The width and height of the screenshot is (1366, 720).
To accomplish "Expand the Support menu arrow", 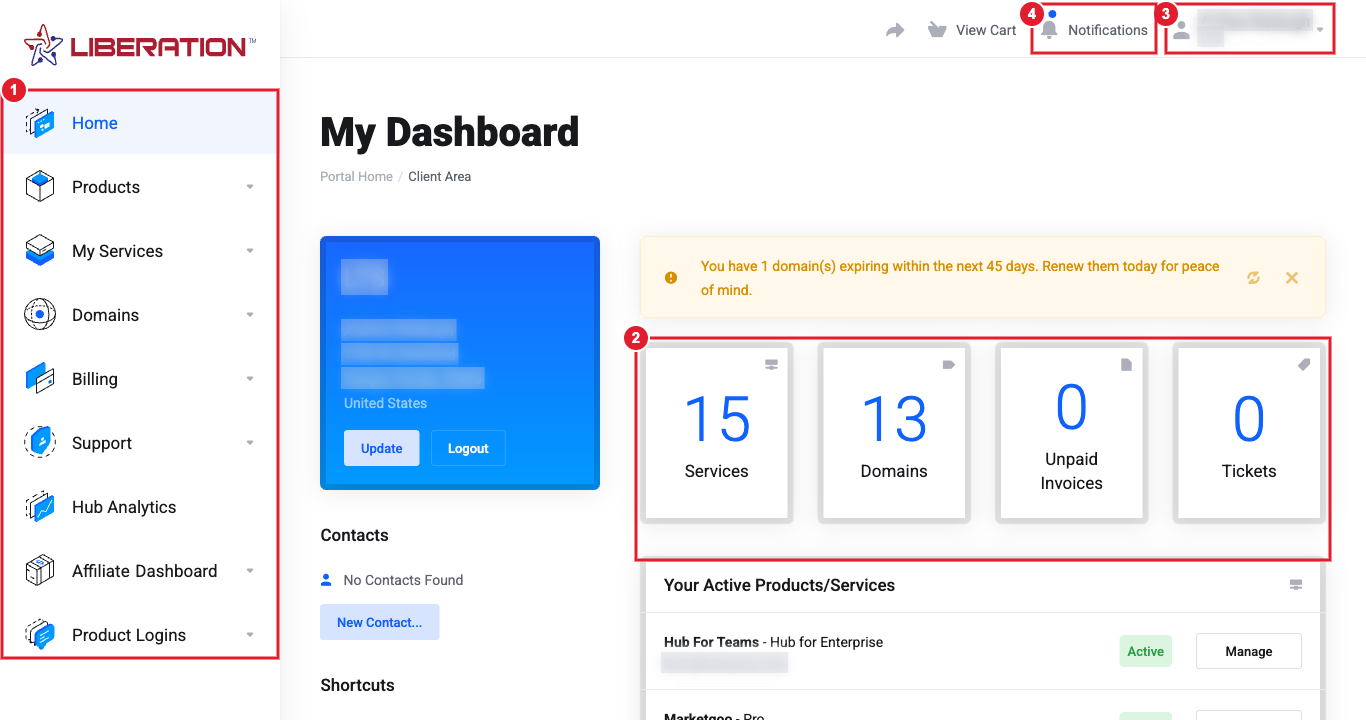I will point(250,443).
